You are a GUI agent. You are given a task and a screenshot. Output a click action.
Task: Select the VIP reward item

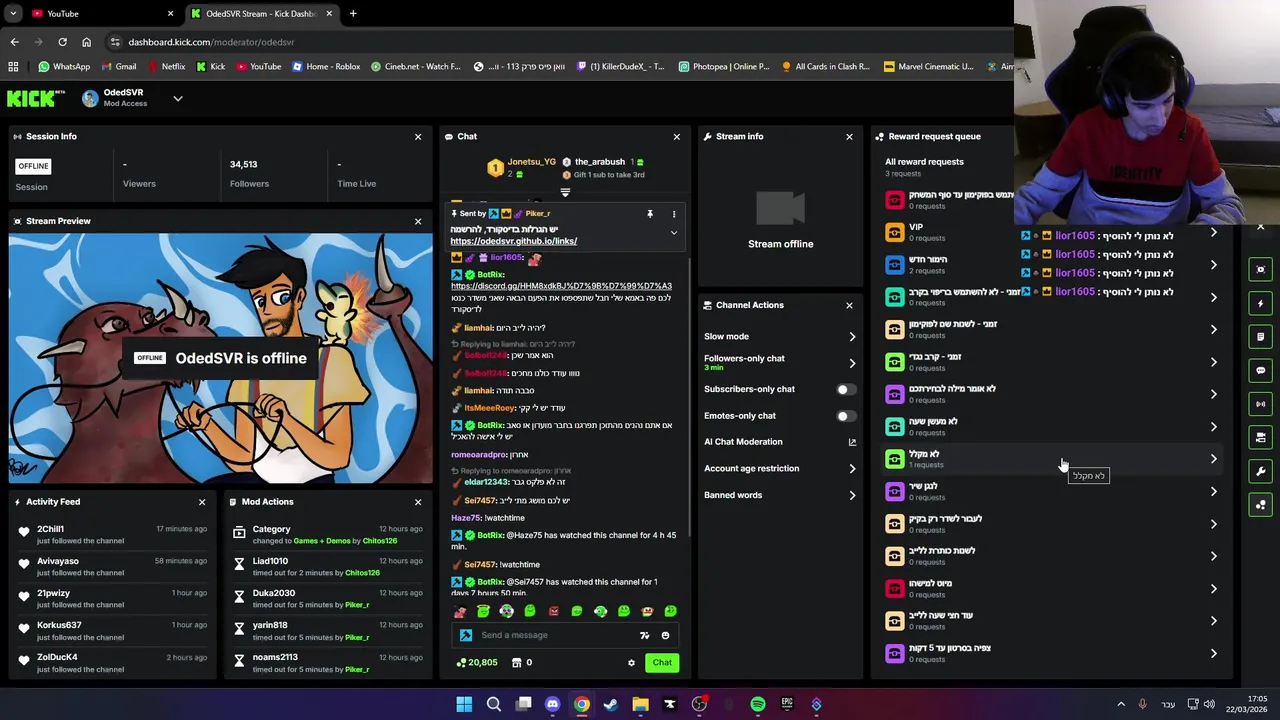pos(1050,232)
